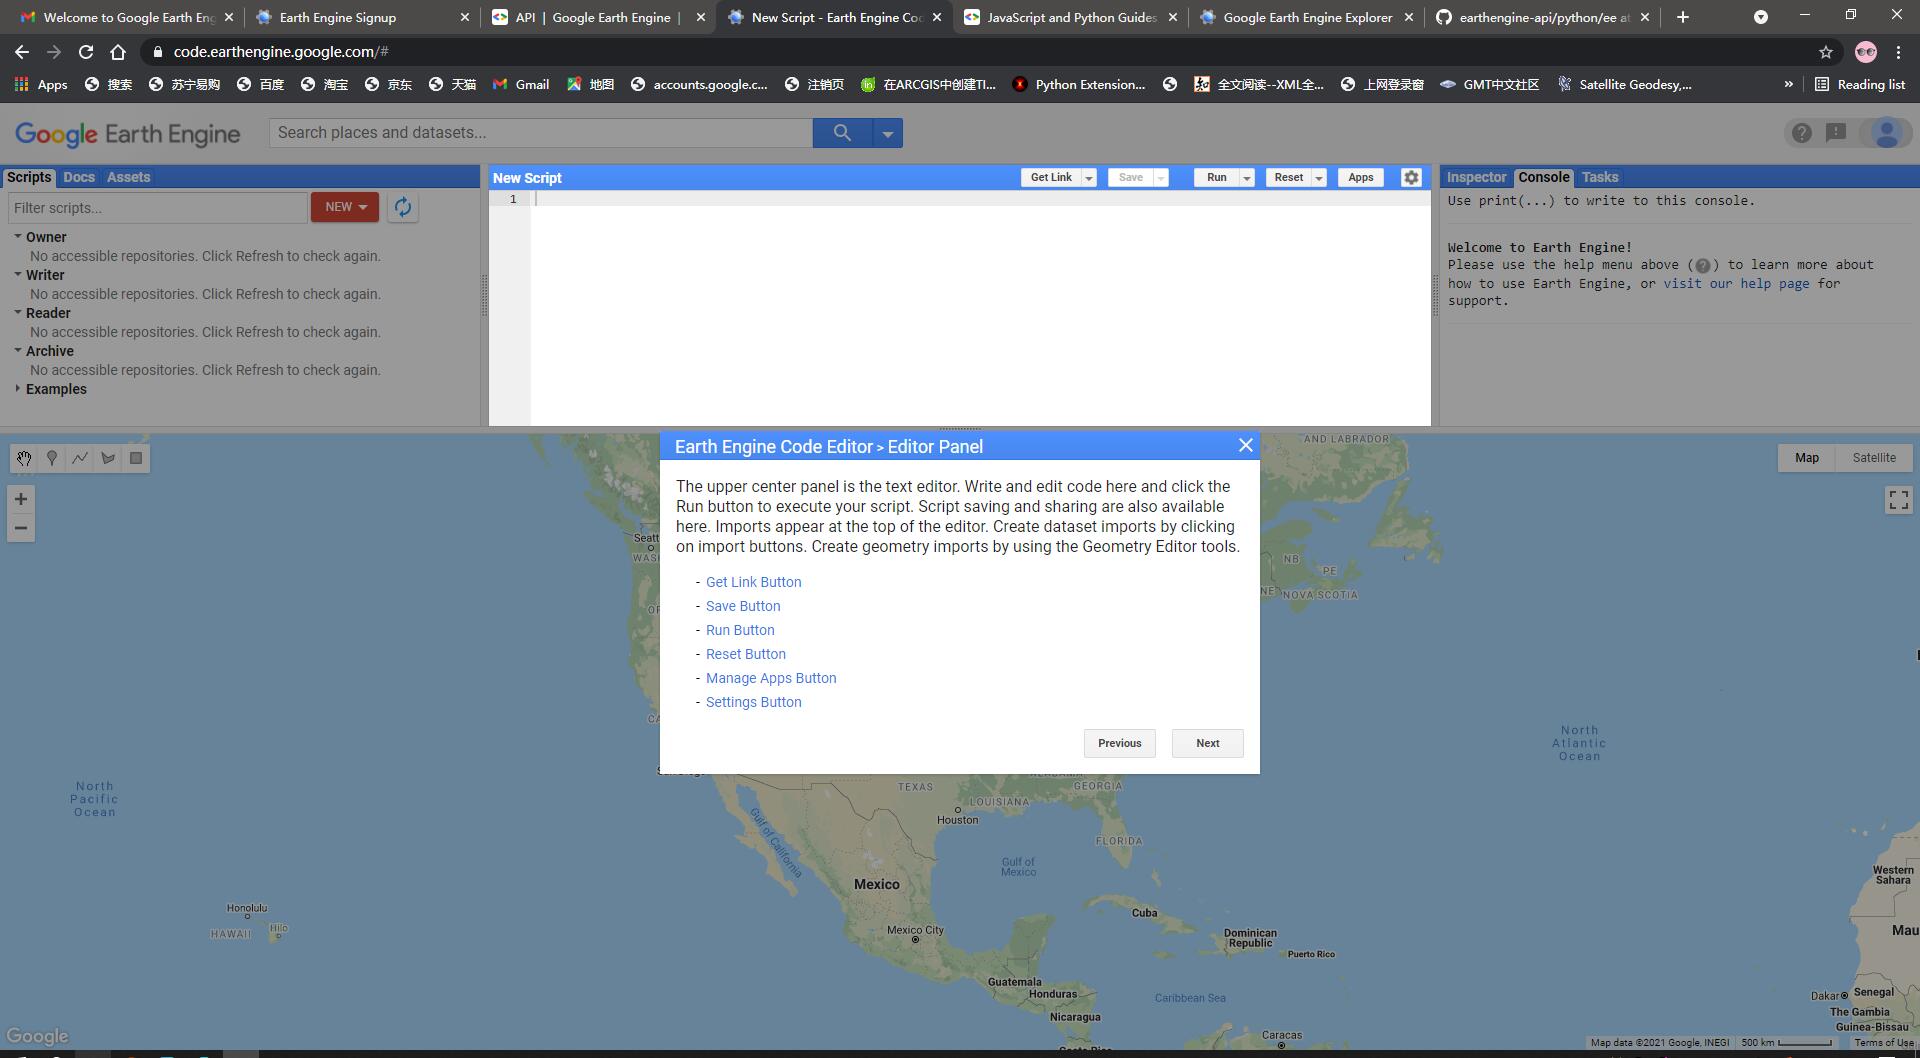Screen dimensions: 1920x1058
Task: Open a new browser tab
Action: [x=1683, y=17]
